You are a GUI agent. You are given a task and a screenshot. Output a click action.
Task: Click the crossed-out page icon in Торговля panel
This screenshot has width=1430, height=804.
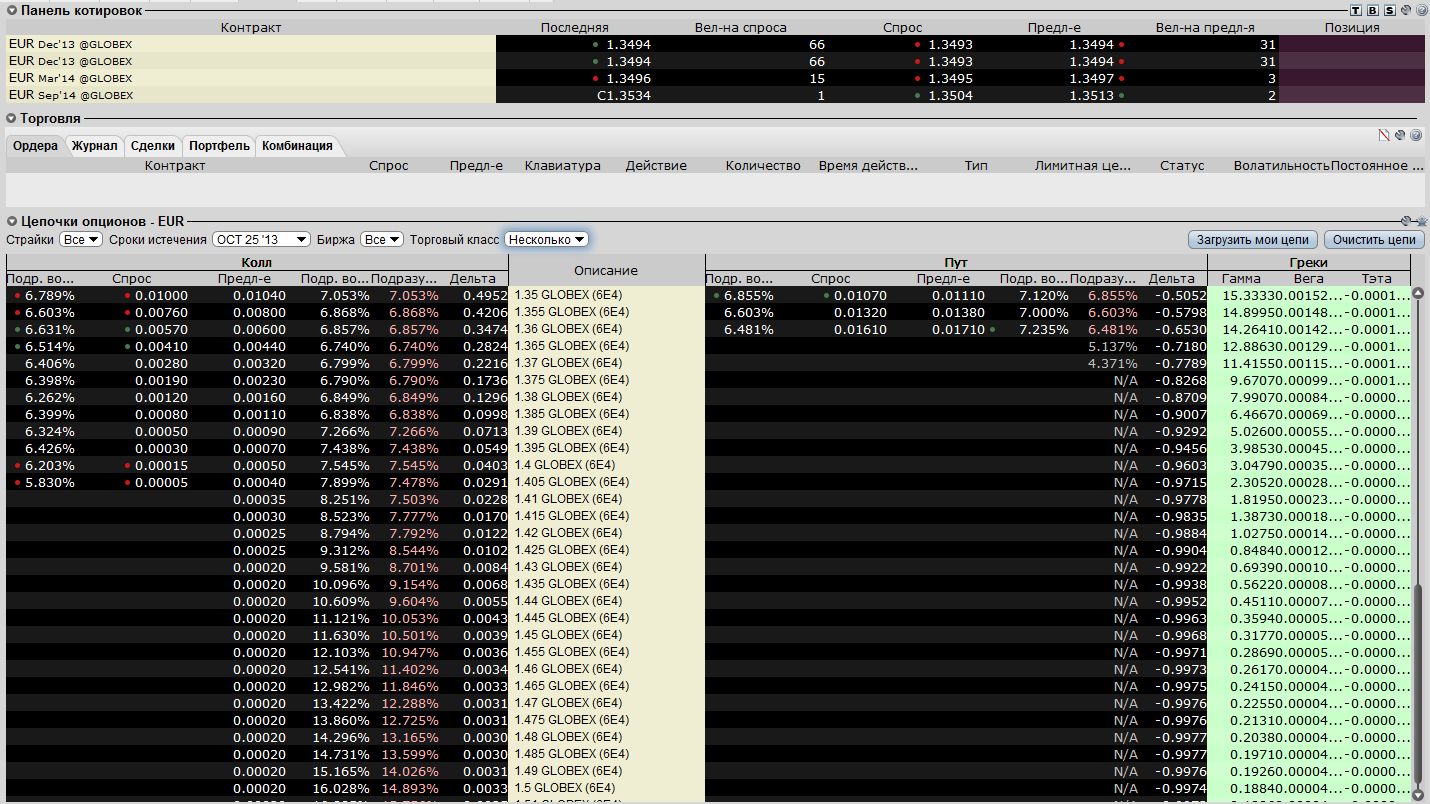(x=1384, y=135)
